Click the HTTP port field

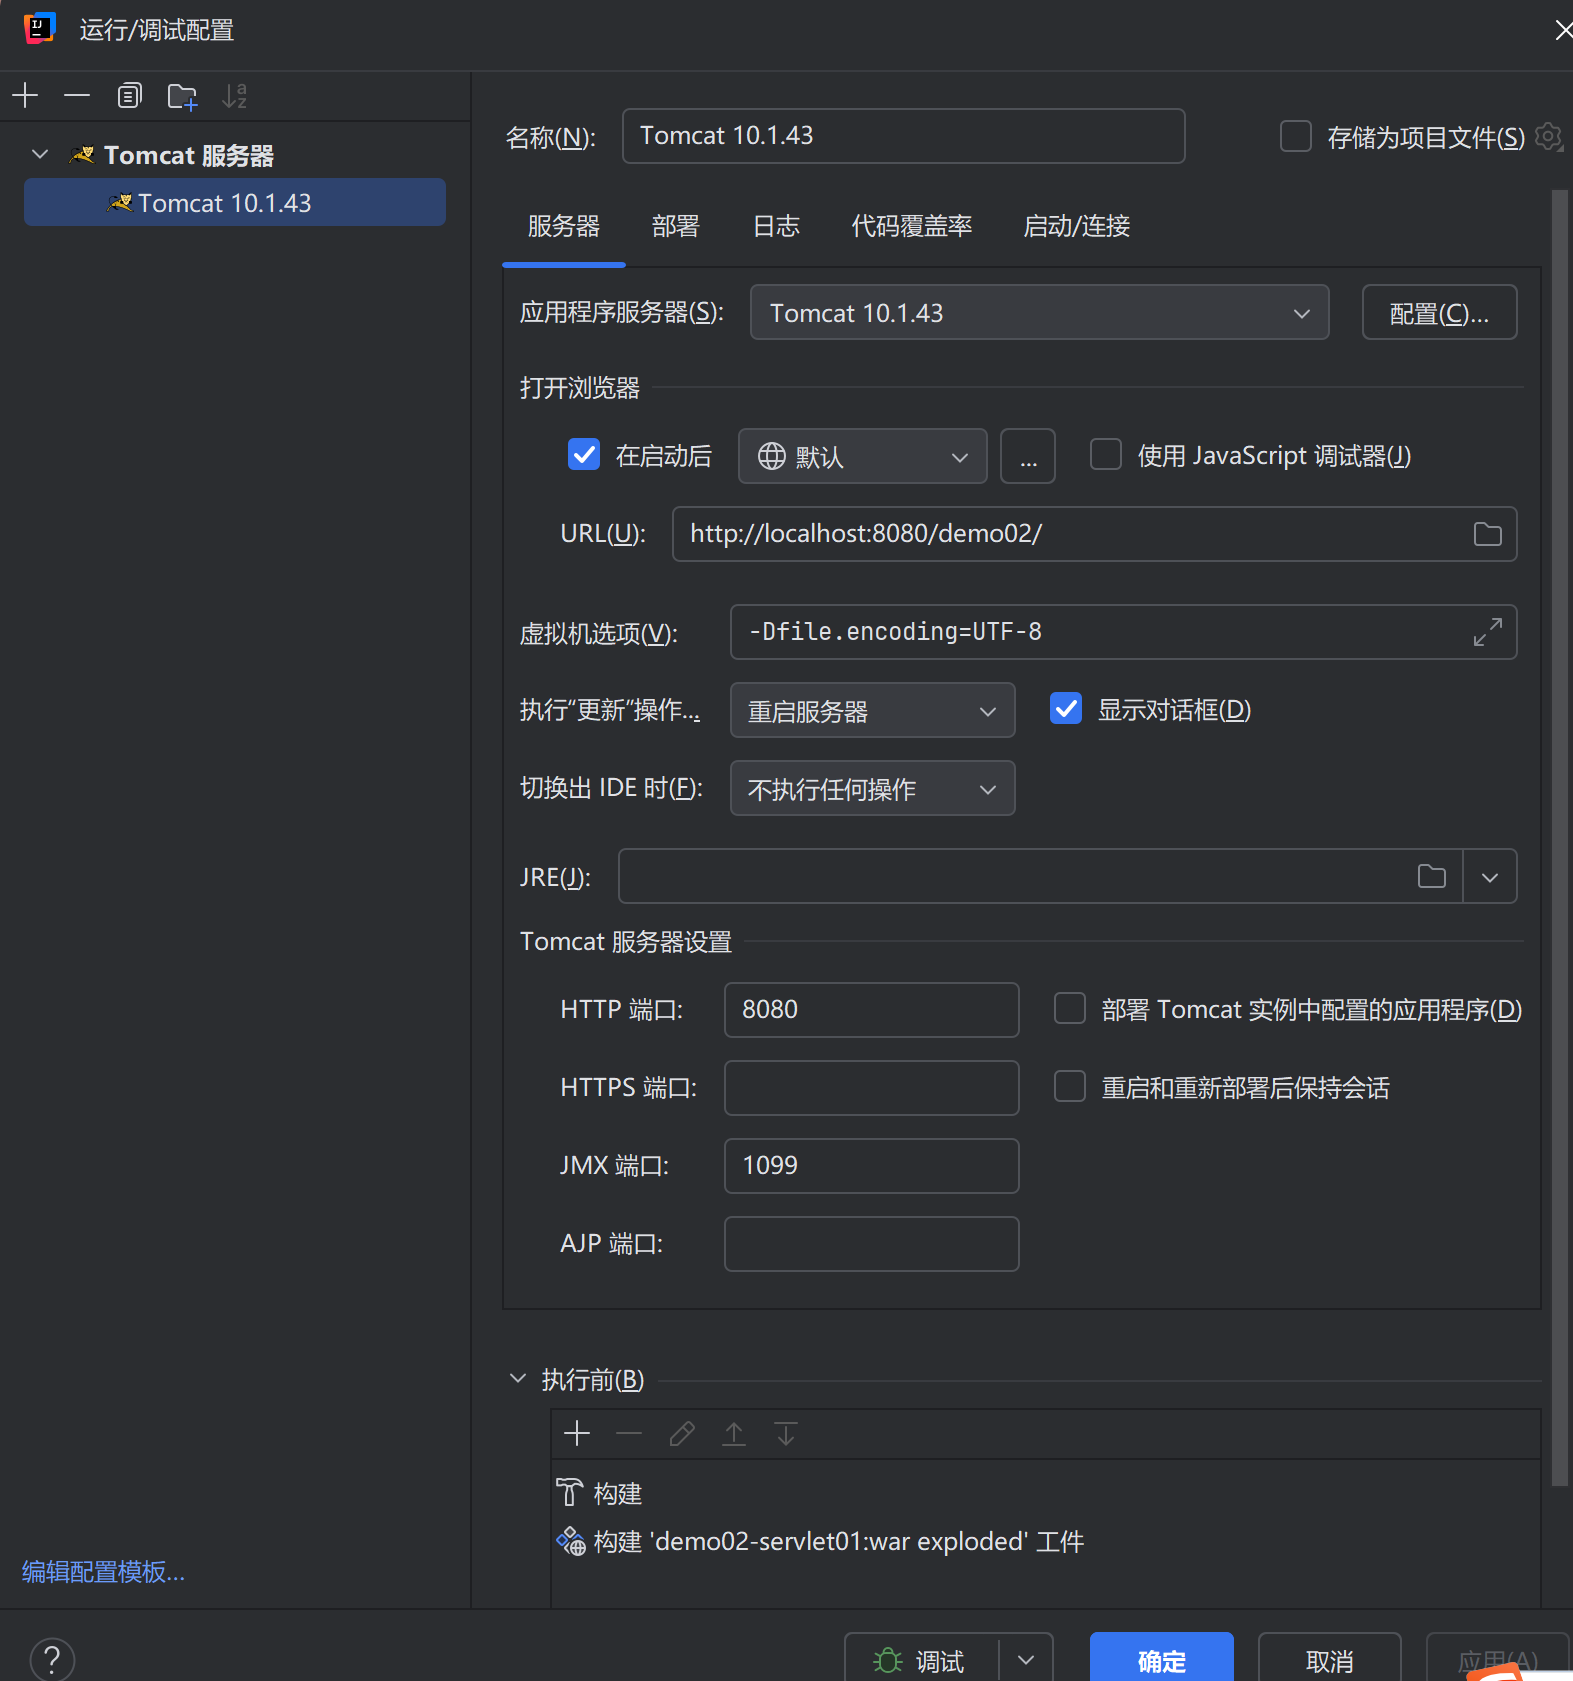pos(871,1010)
